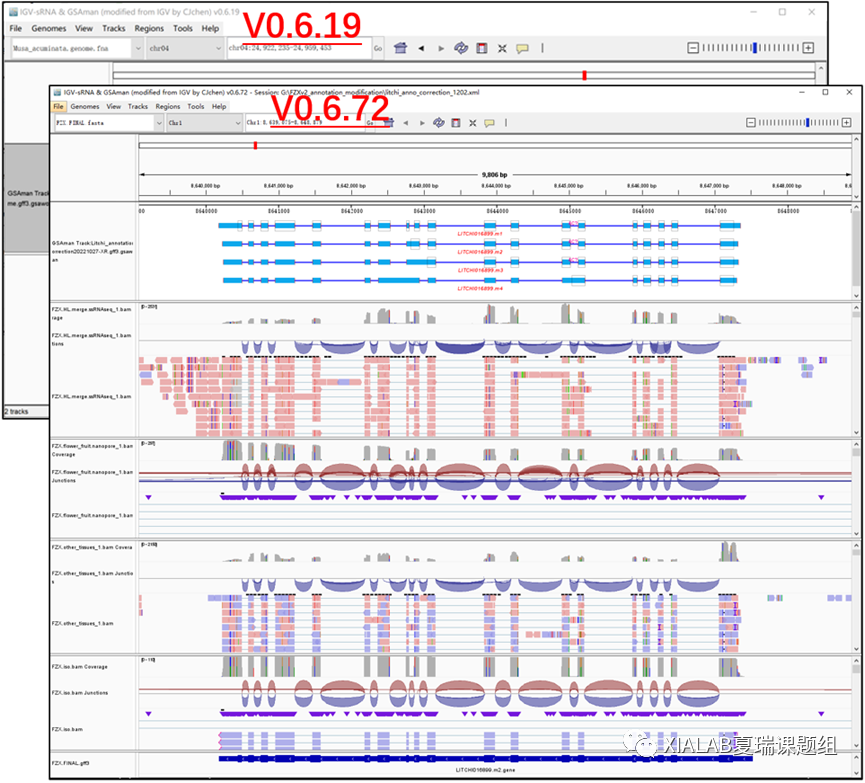Click Go button in the v0.6.19 window
Viewport: 865px width, 783px height.
pos(378,49)
